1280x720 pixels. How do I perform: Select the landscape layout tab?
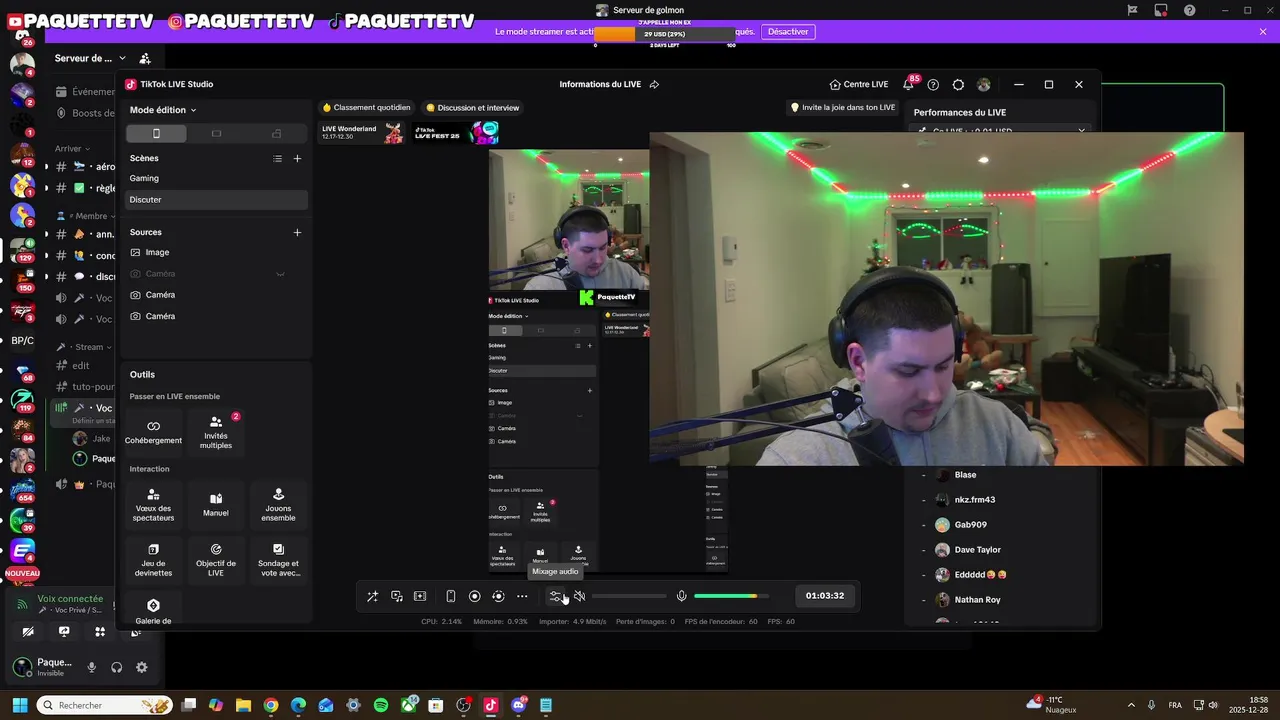[216, 133]
